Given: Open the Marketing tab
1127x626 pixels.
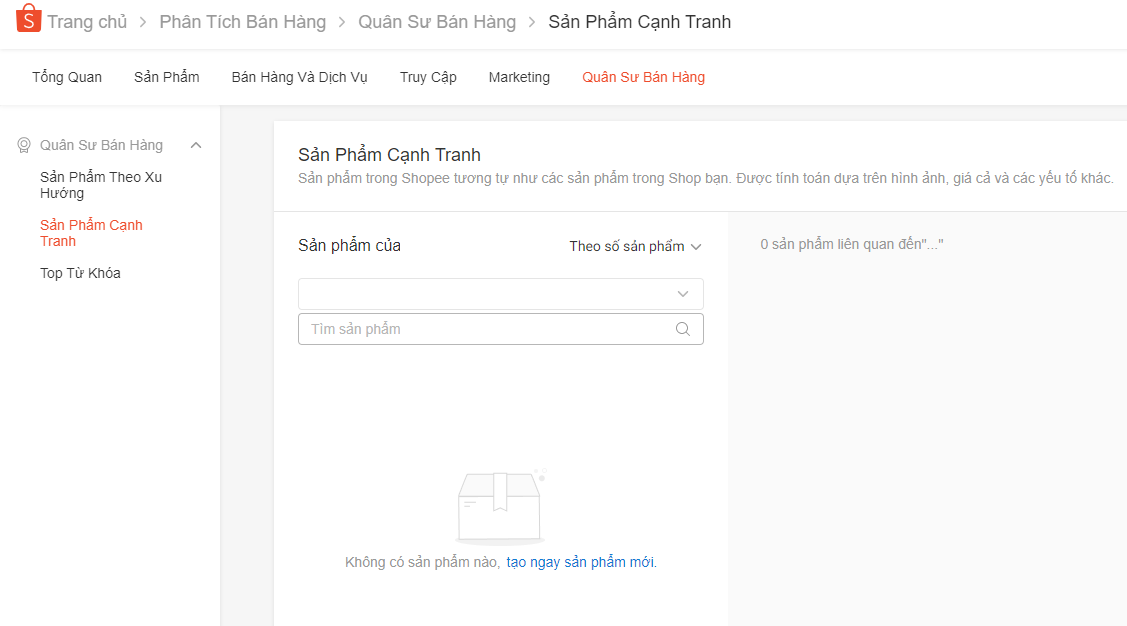Looking at the screenshot, I should tap(519, 77).
